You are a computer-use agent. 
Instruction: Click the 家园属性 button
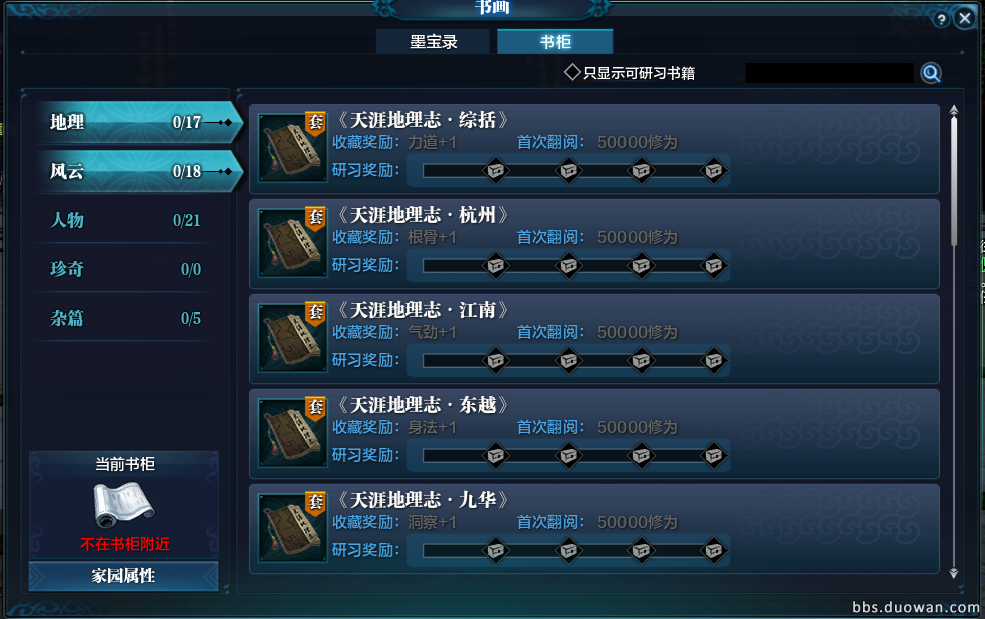tap(124, 576)
